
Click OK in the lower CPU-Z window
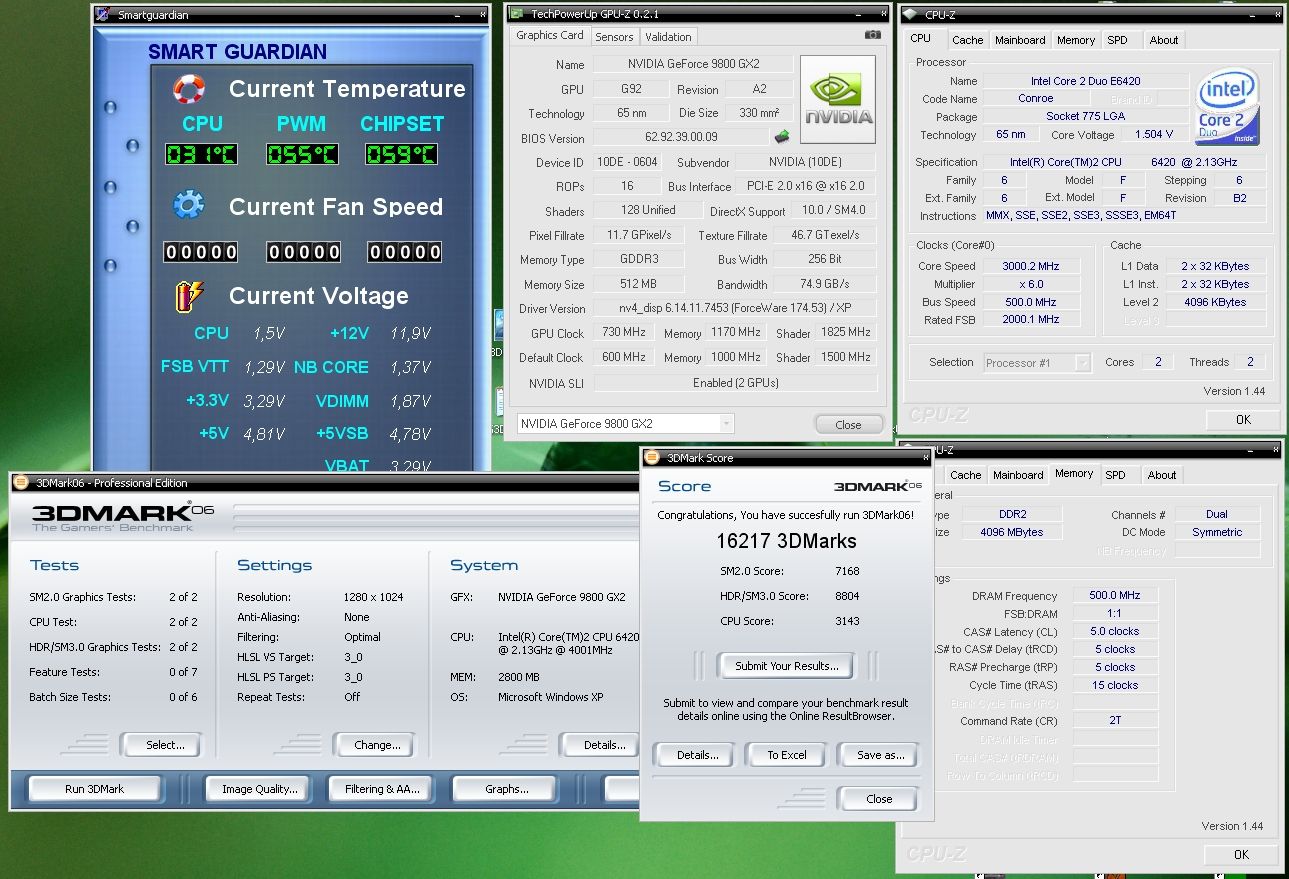click(x=1241, y=854)
